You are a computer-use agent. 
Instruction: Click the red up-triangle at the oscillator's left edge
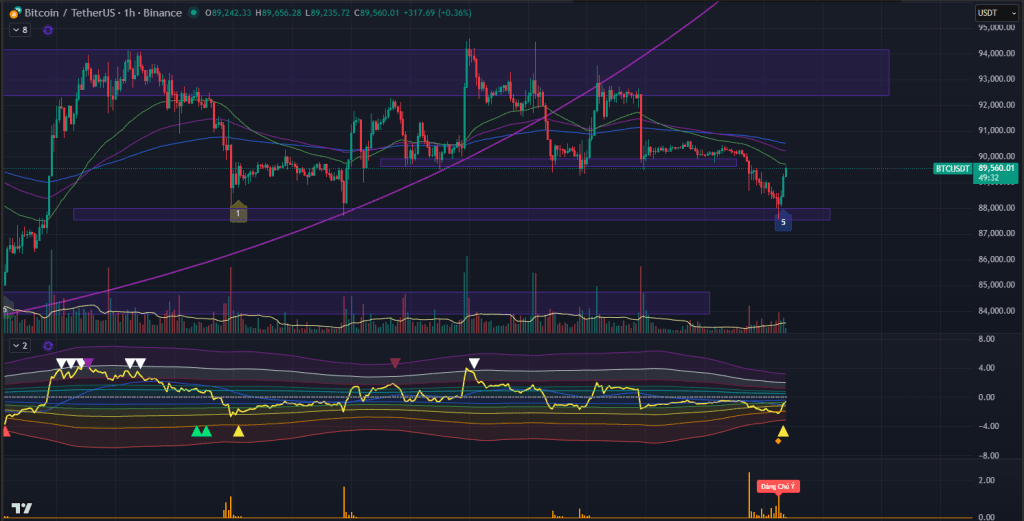[6, 431]
